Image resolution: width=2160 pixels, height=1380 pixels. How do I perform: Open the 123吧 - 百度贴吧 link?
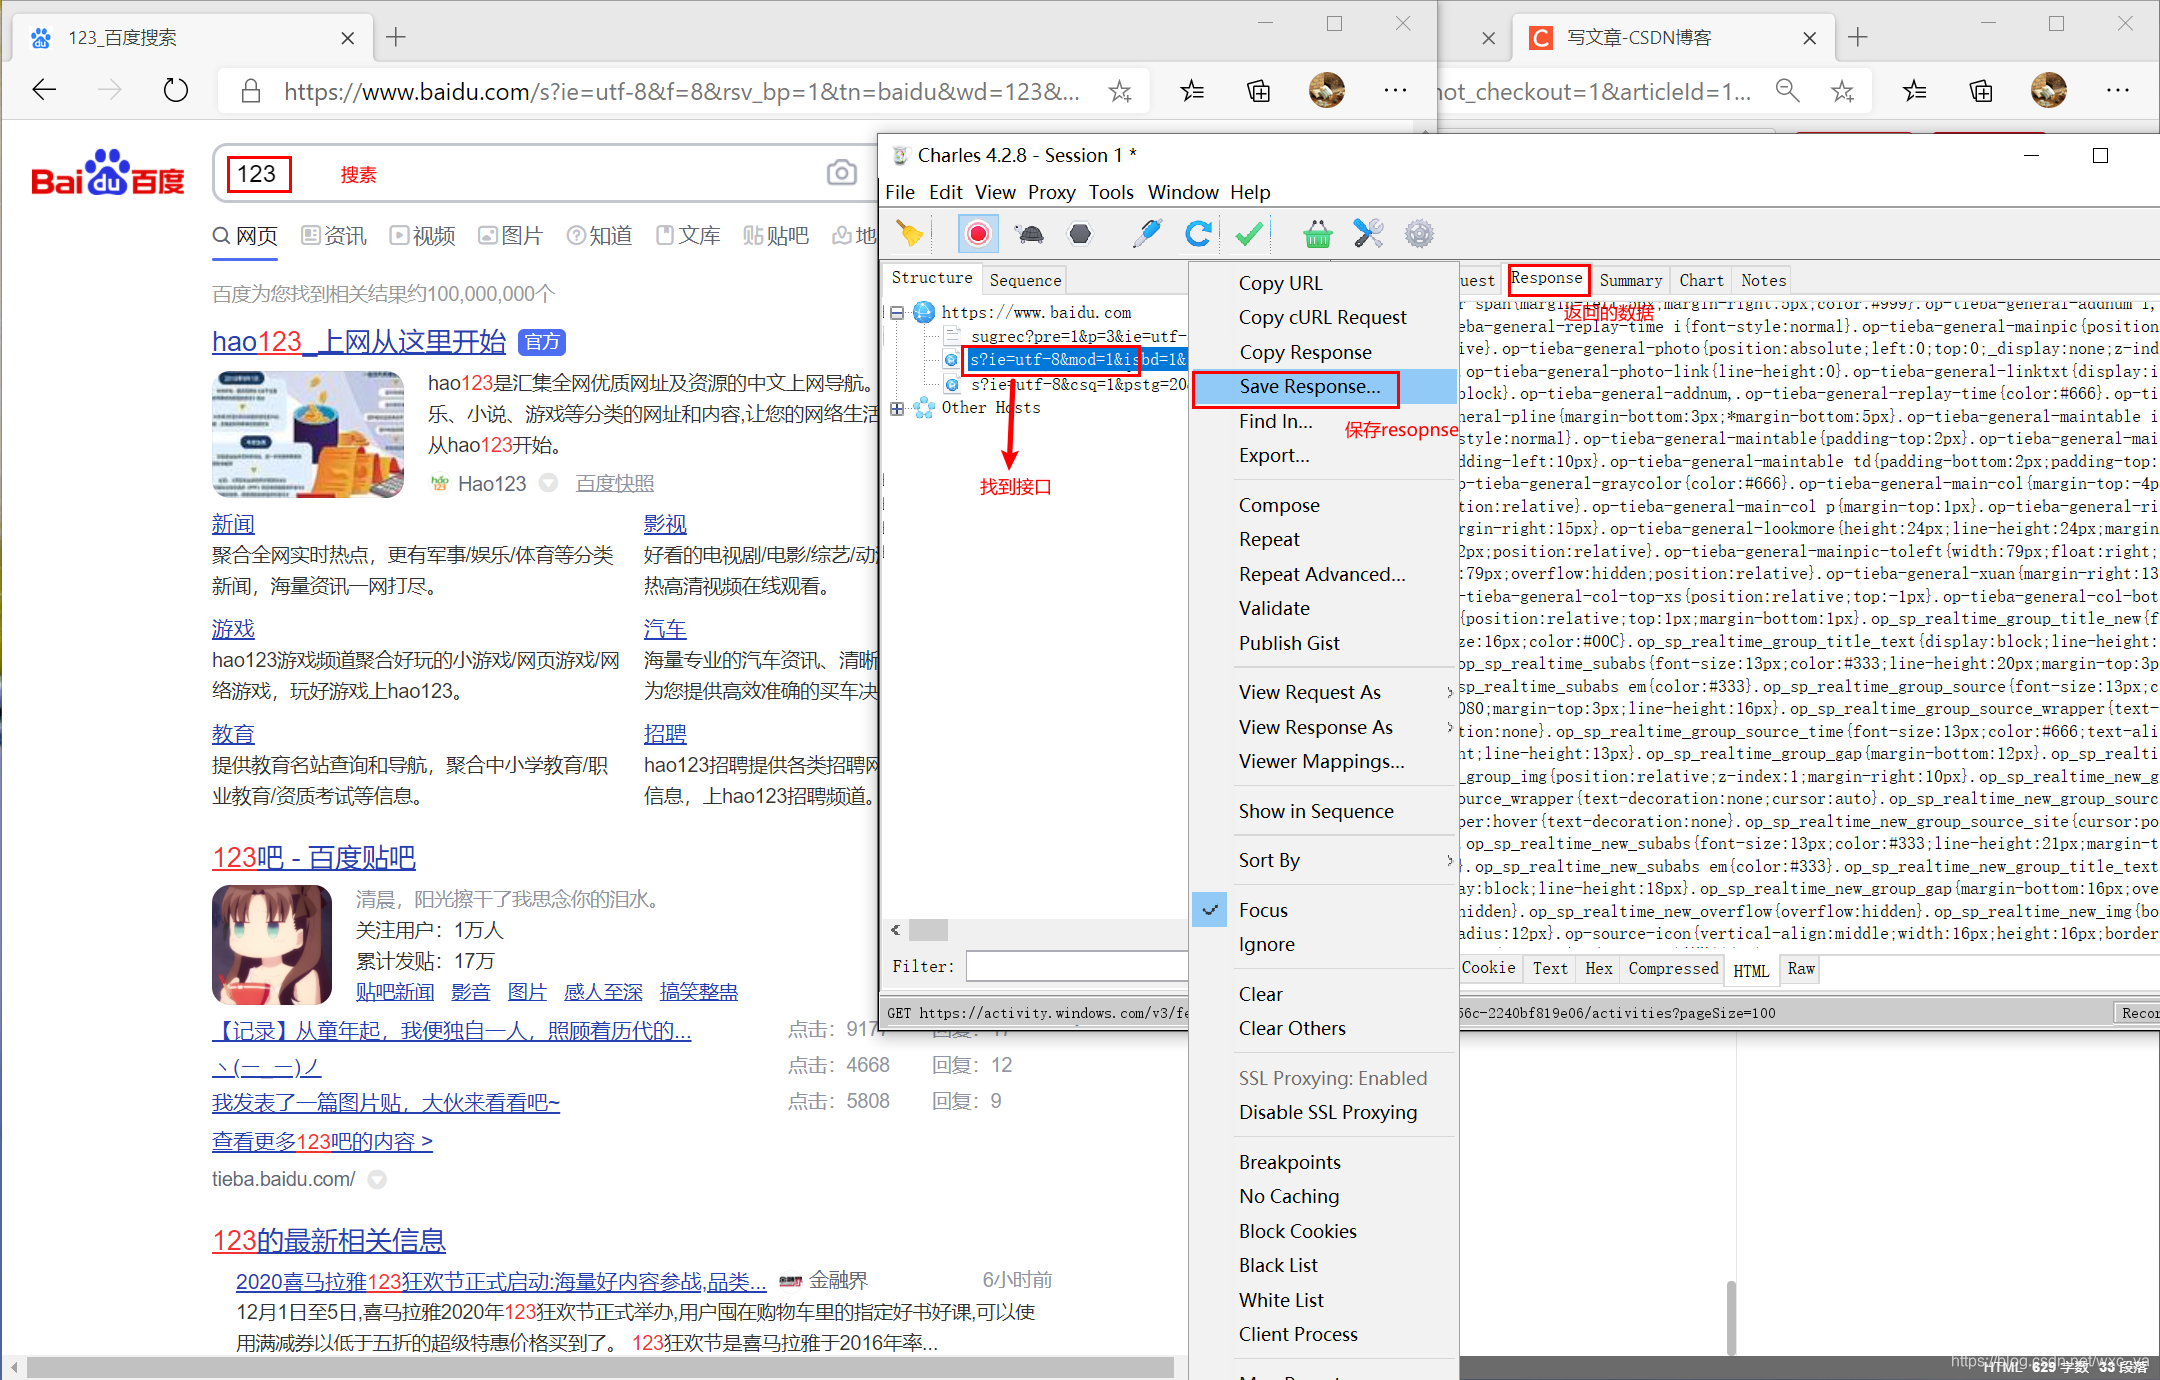coord(314,858)
